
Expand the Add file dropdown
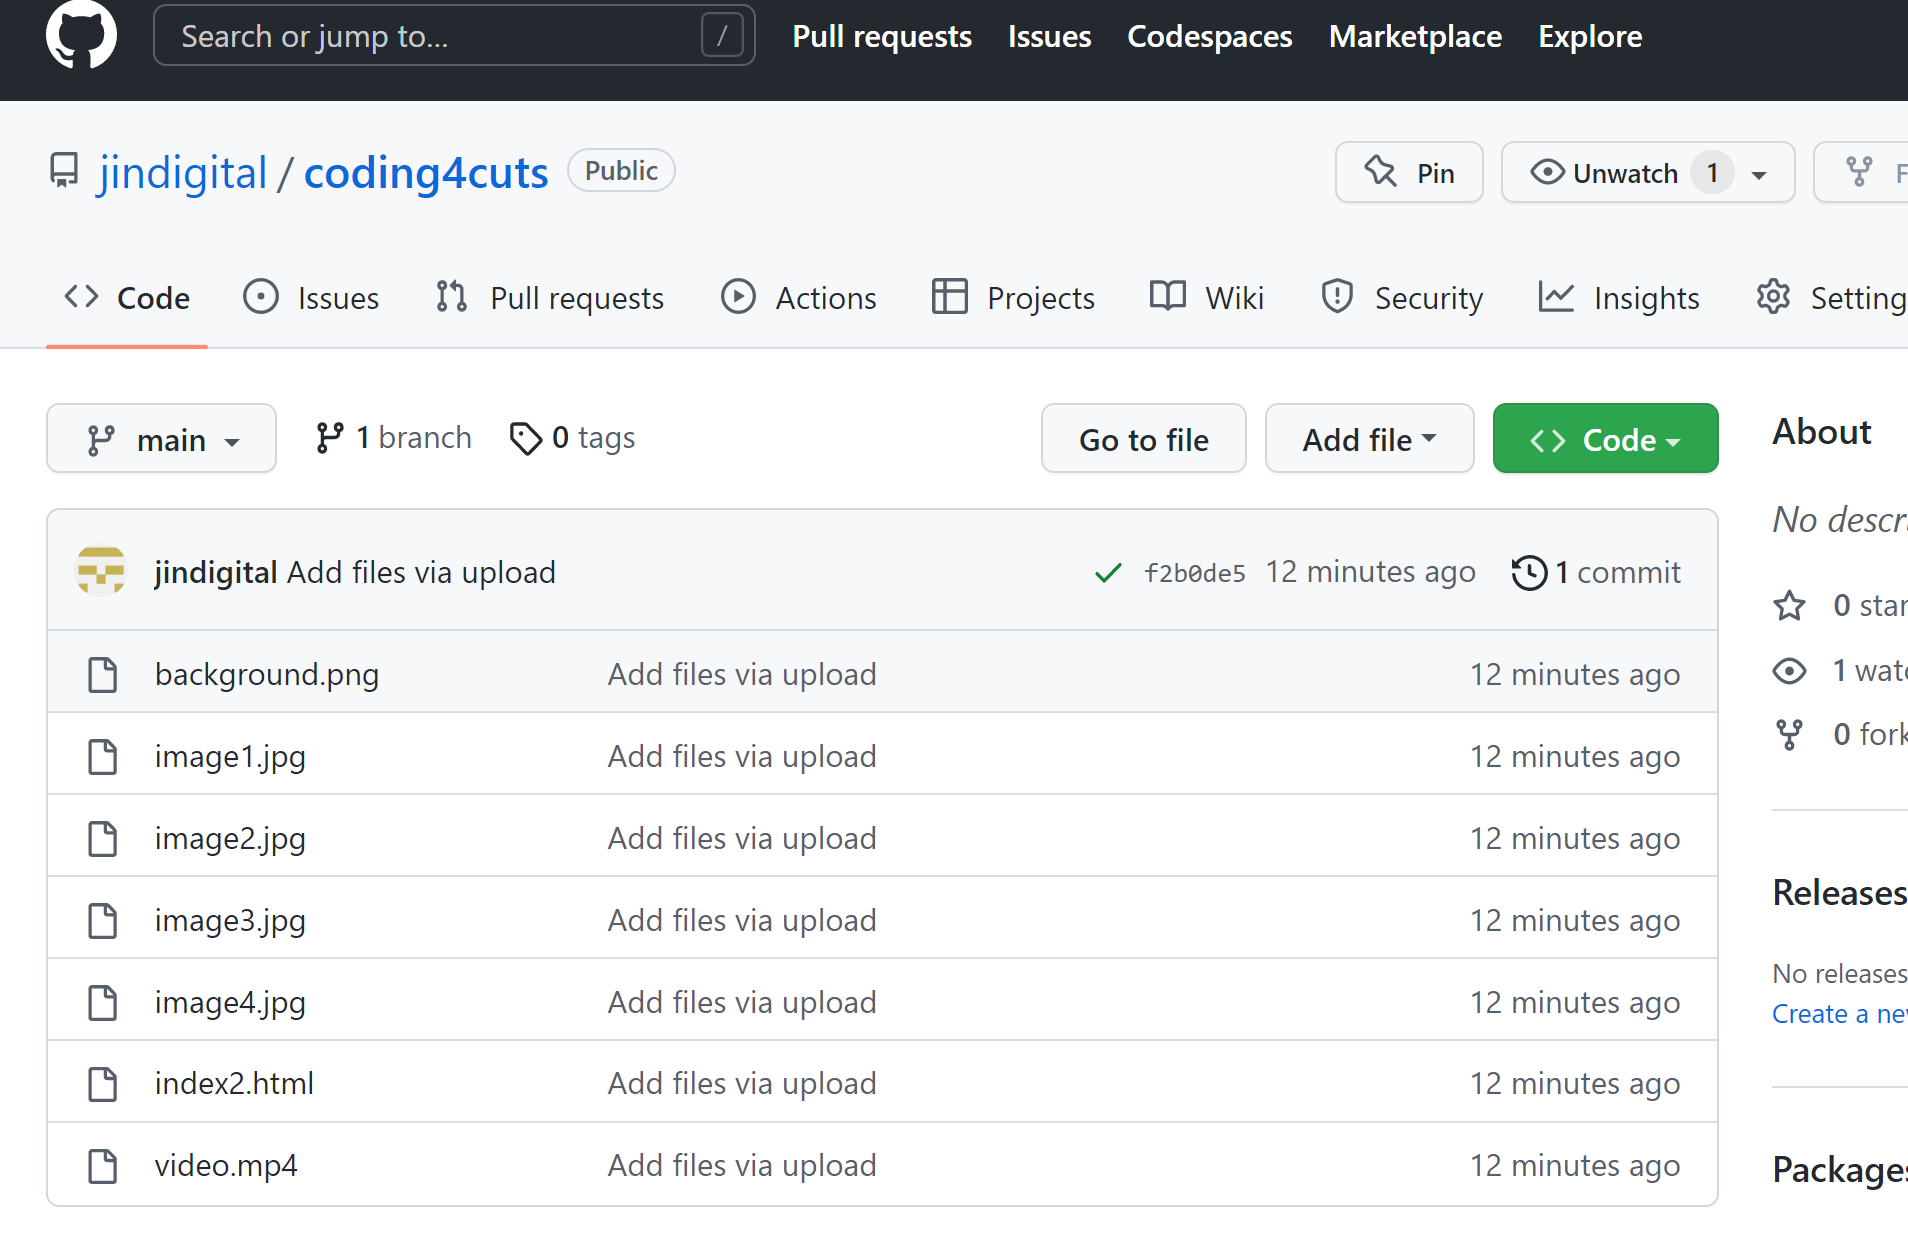tap(1369, 438)
